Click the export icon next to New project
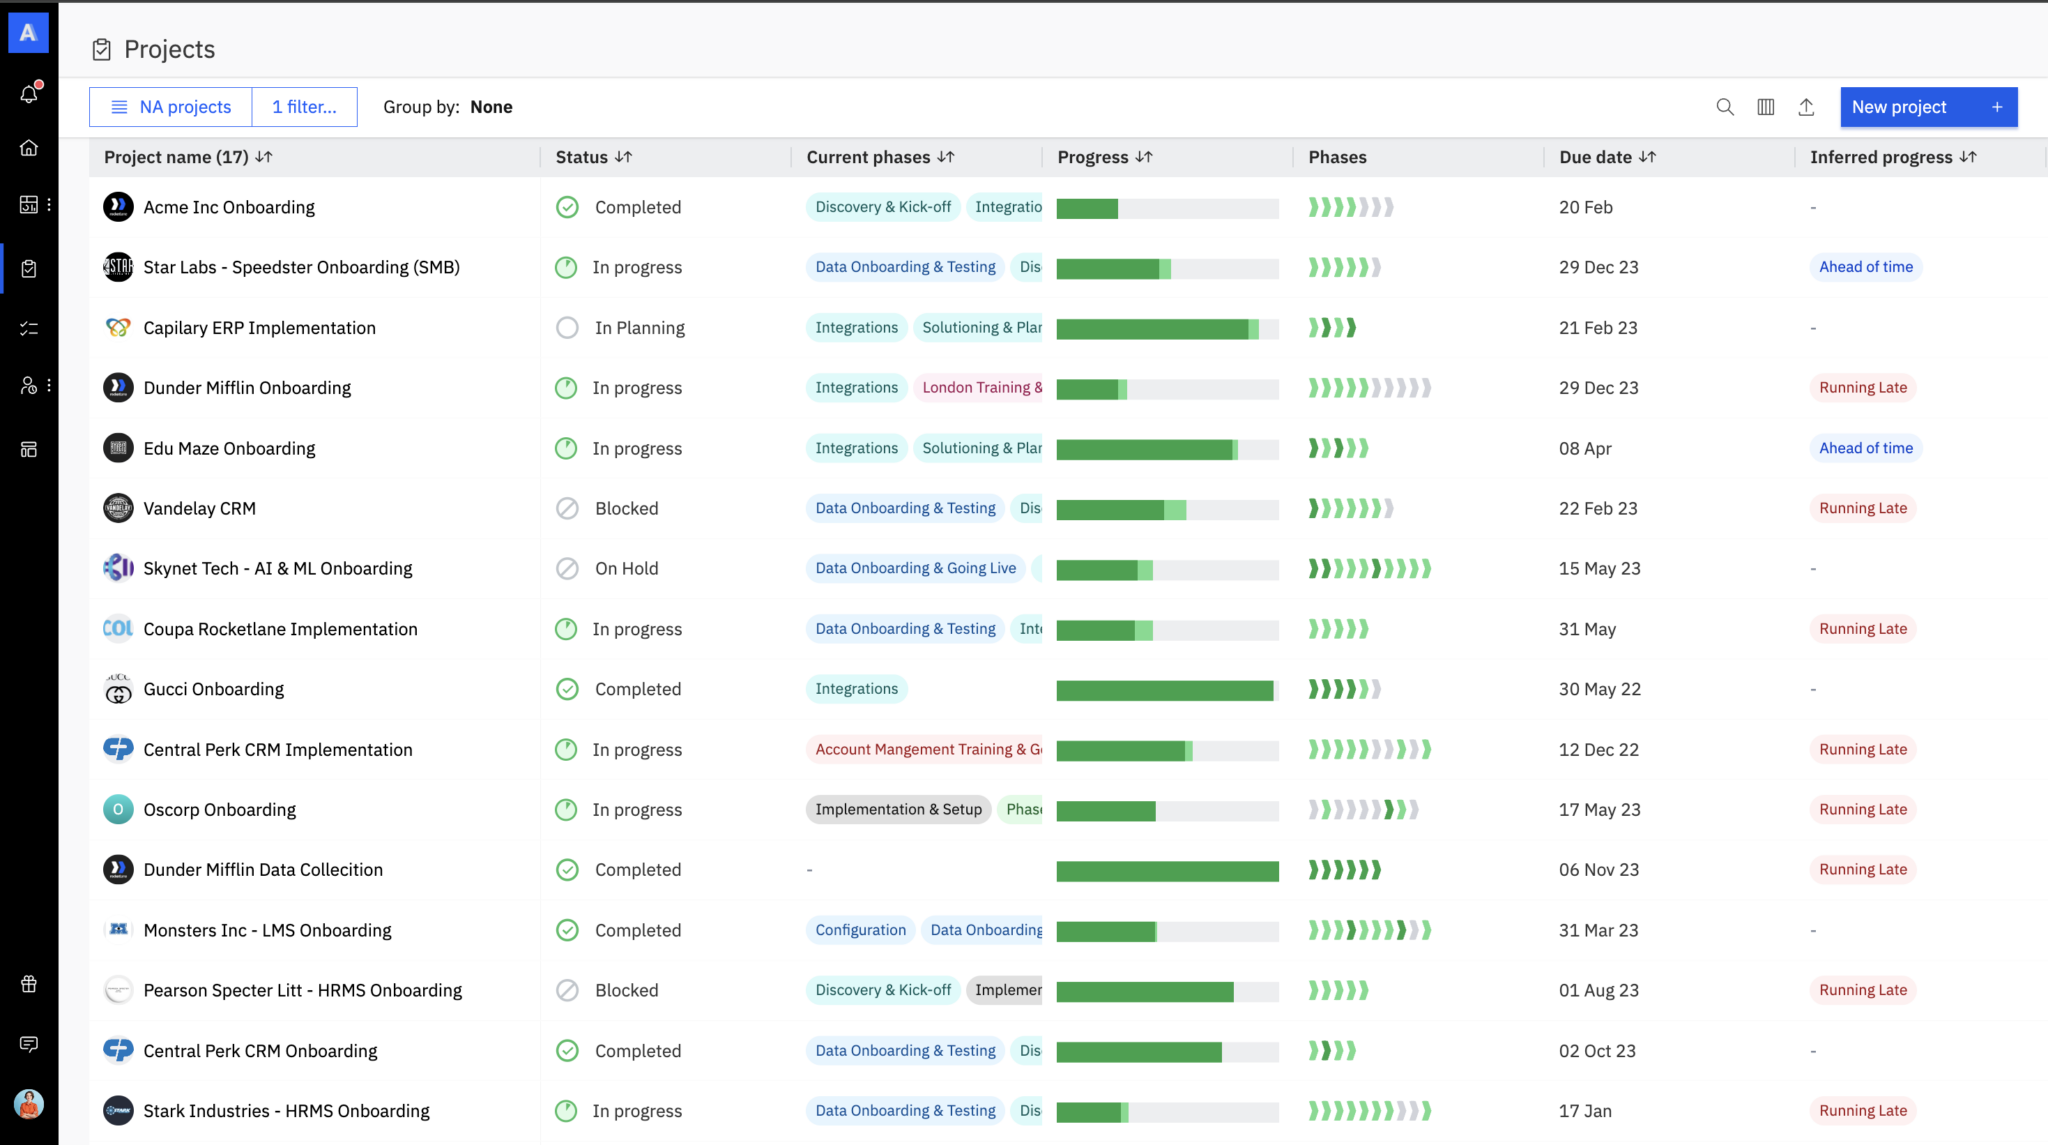Viewport: 2048px width, 1145px height. [1806, 106]
